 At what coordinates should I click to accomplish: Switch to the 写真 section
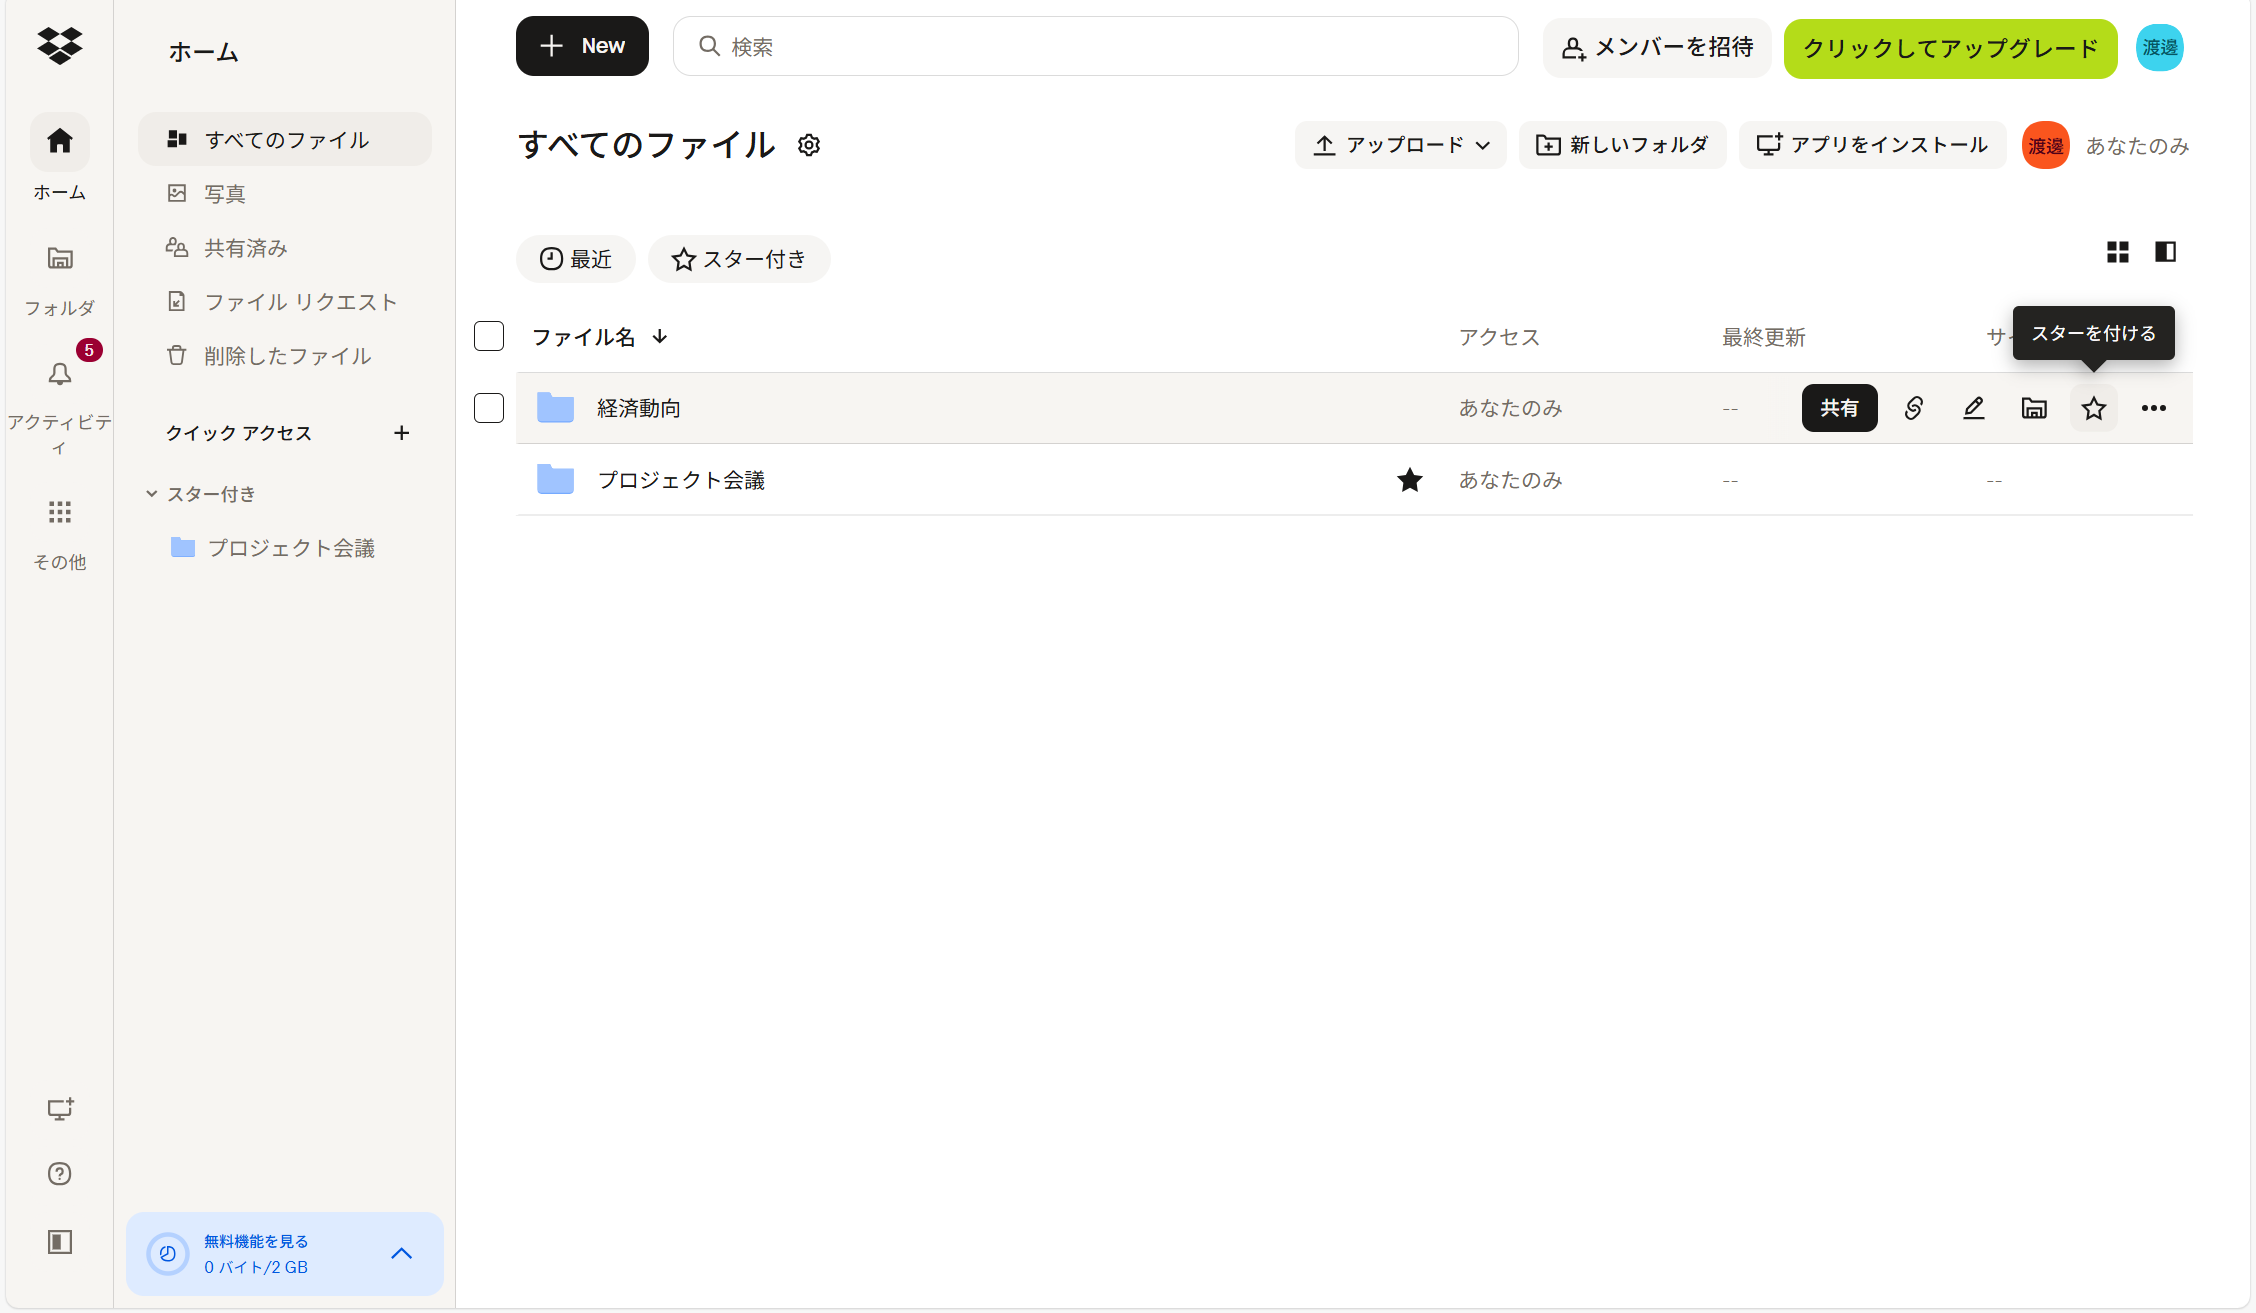pyautogui.click(x=225, y=193)
